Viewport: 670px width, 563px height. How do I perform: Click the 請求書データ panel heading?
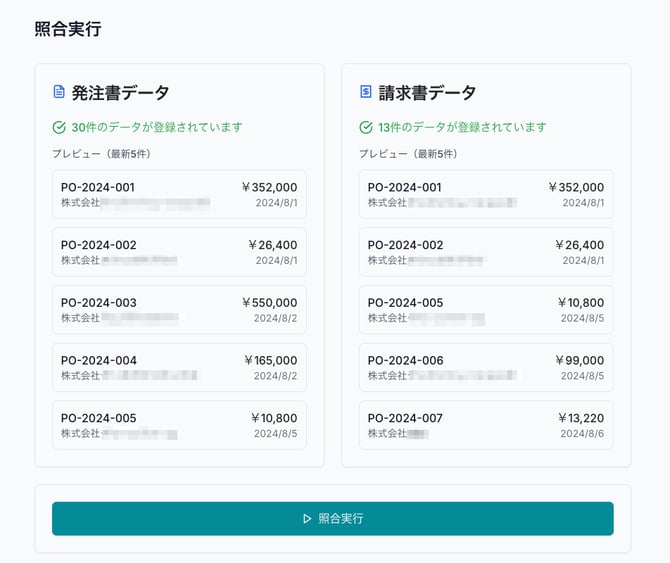[427, 93]
